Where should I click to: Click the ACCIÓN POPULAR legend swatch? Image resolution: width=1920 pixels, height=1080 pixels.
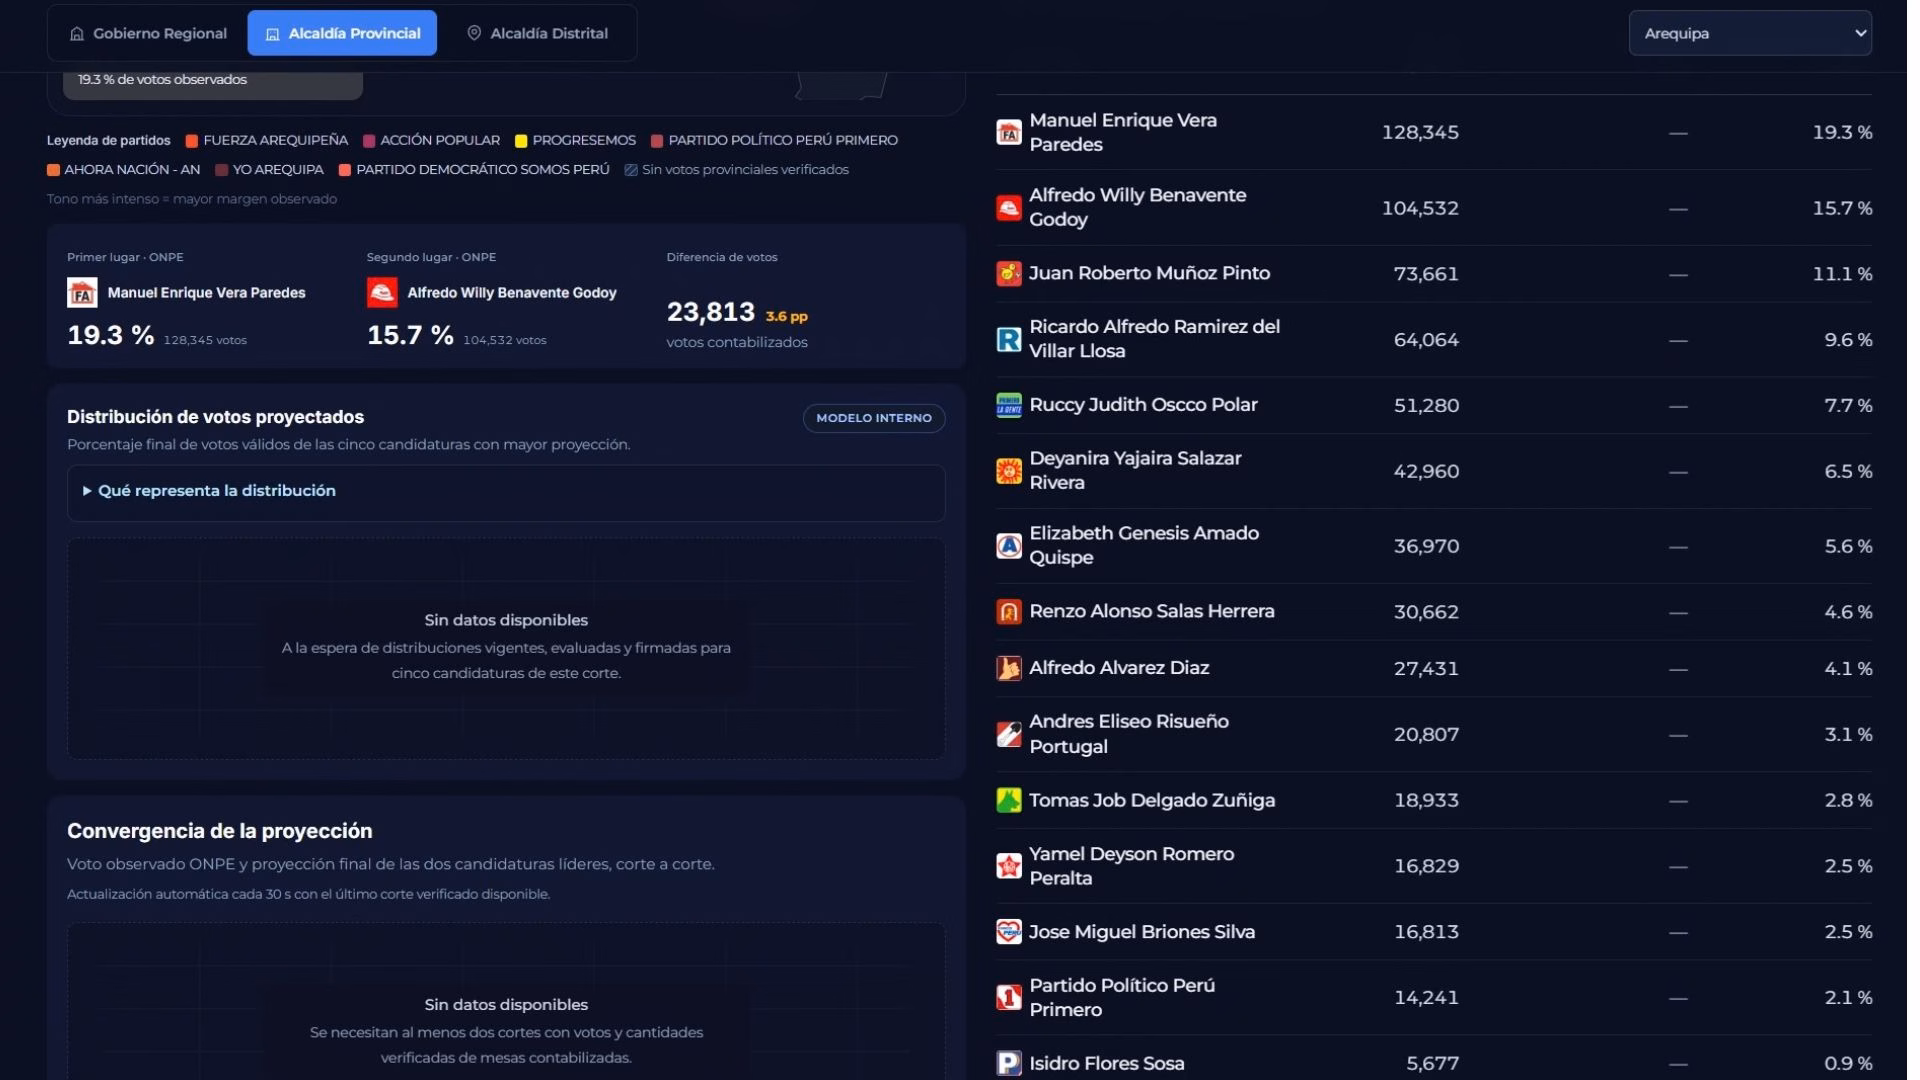[369, 141]
